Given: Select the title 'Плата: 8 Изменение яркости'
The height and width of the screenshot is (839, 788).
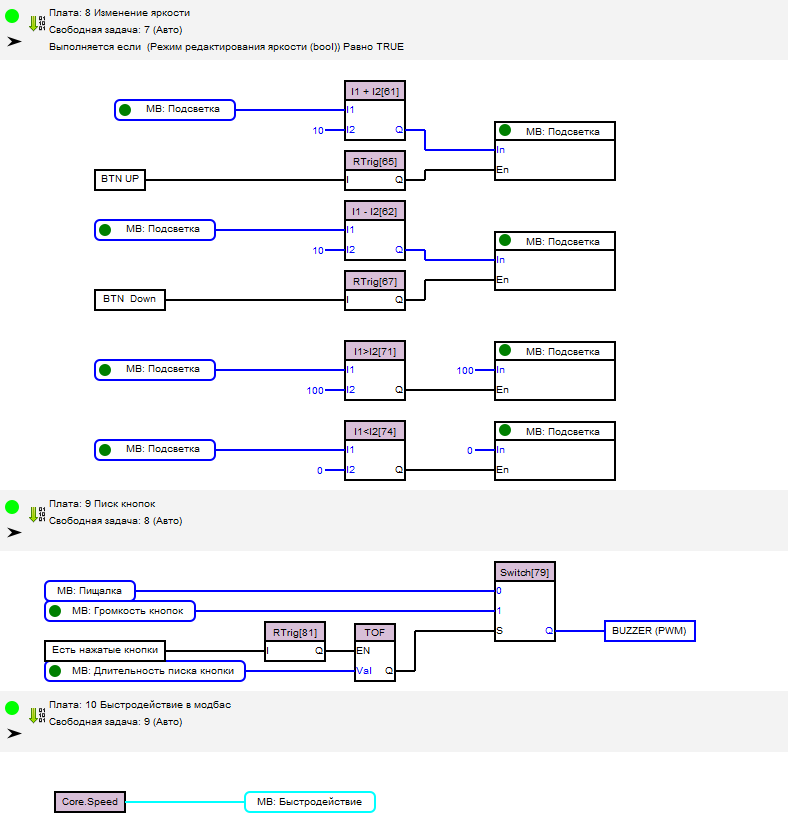Looking at the screenshot, I should [x=119, y=13].
